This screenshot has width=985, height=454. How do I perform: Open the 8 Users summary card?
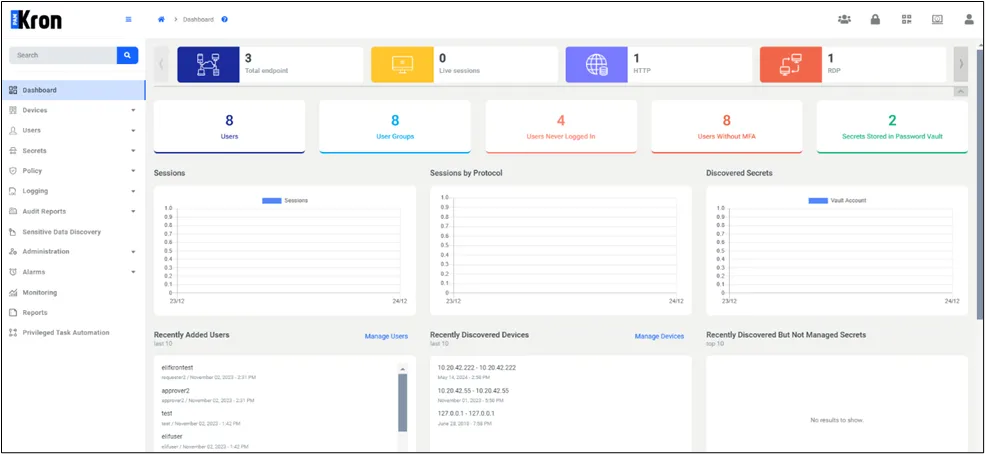point(229,126)
